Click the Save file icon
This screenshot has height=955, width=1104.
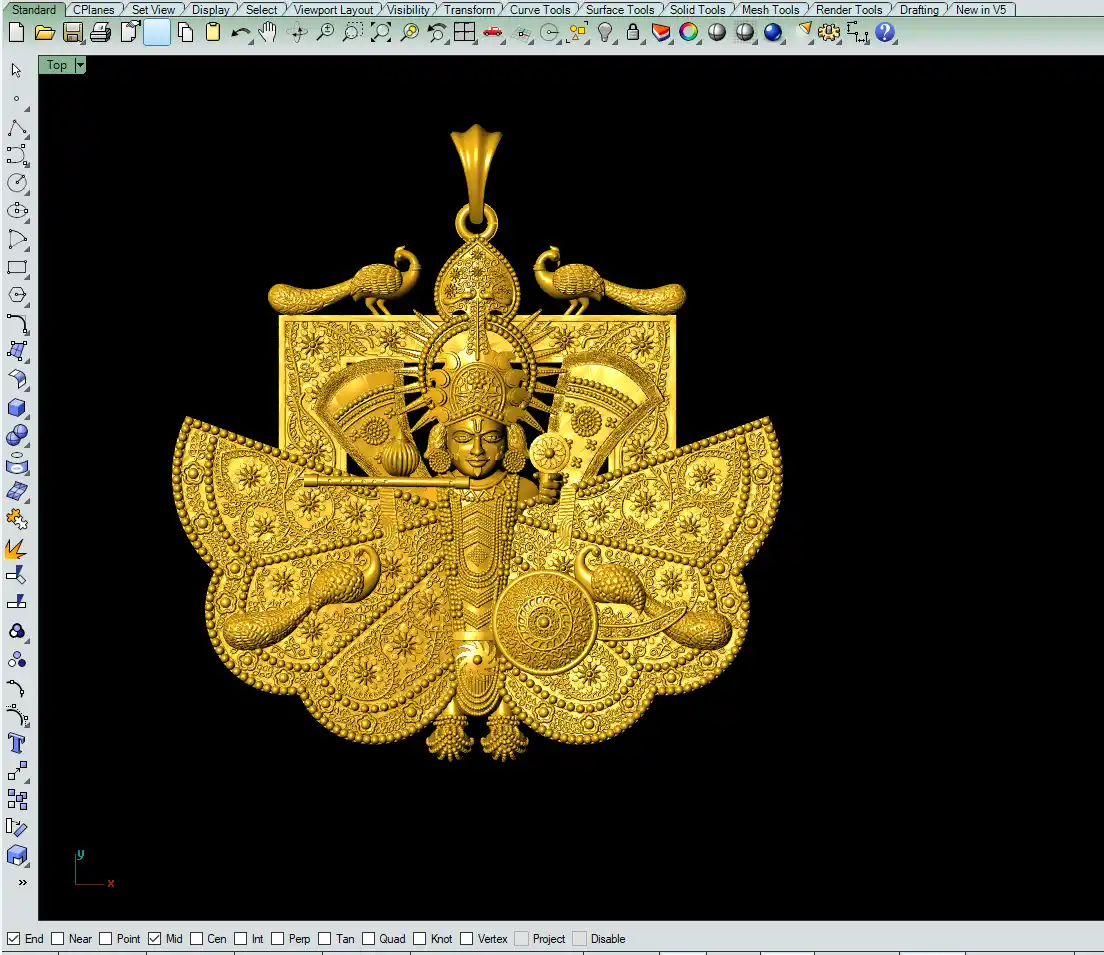pyautogui.click(x=72, y=32)
